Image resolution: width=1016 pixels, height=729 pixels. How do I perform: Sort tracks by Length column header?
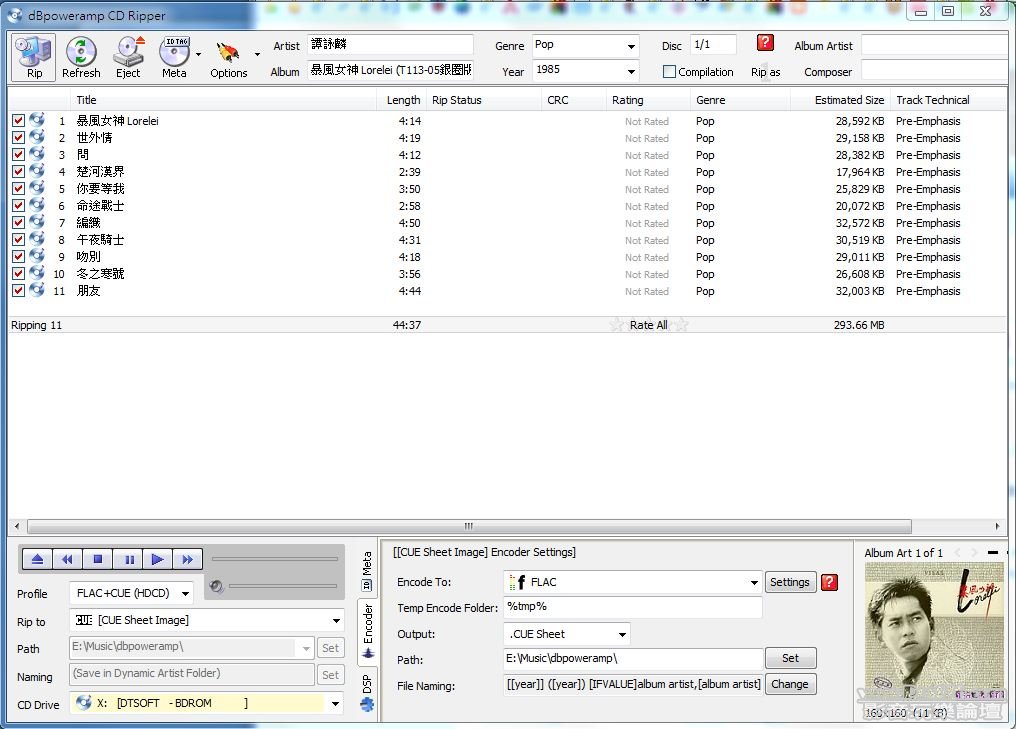coord(403,100)
